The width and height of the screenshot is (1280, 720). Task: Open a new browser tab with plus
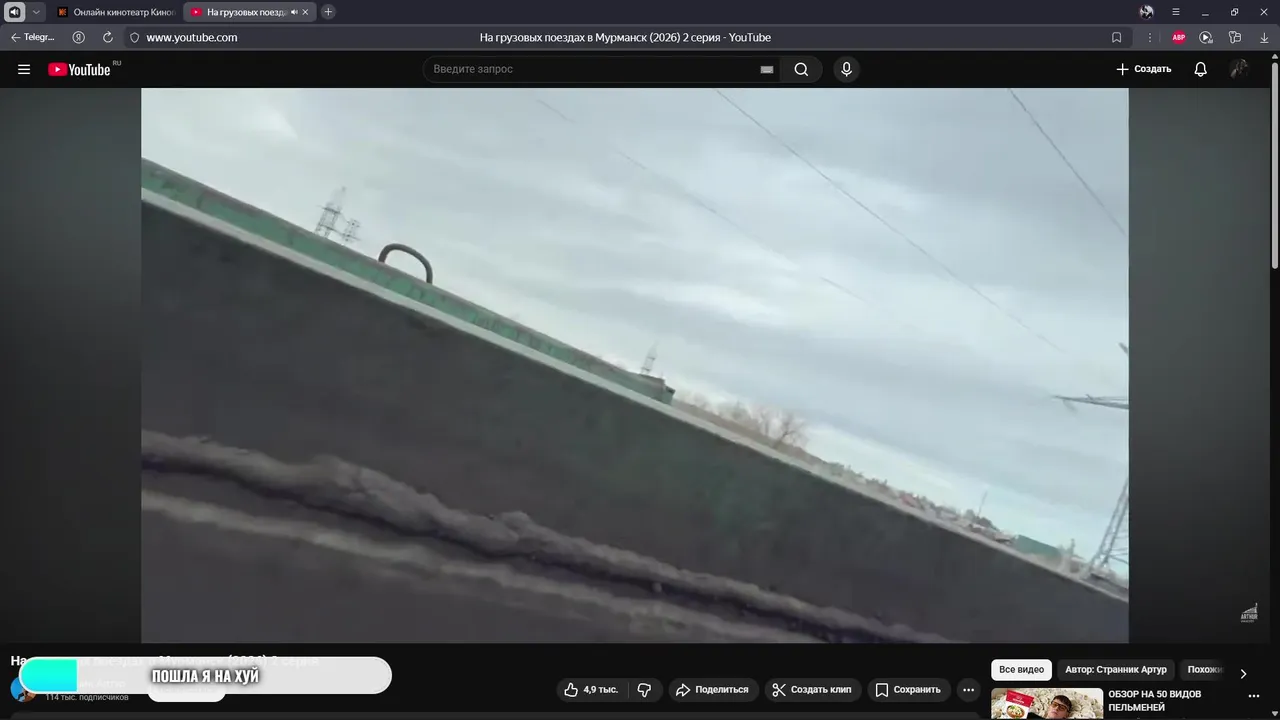[x=328, y=12]
